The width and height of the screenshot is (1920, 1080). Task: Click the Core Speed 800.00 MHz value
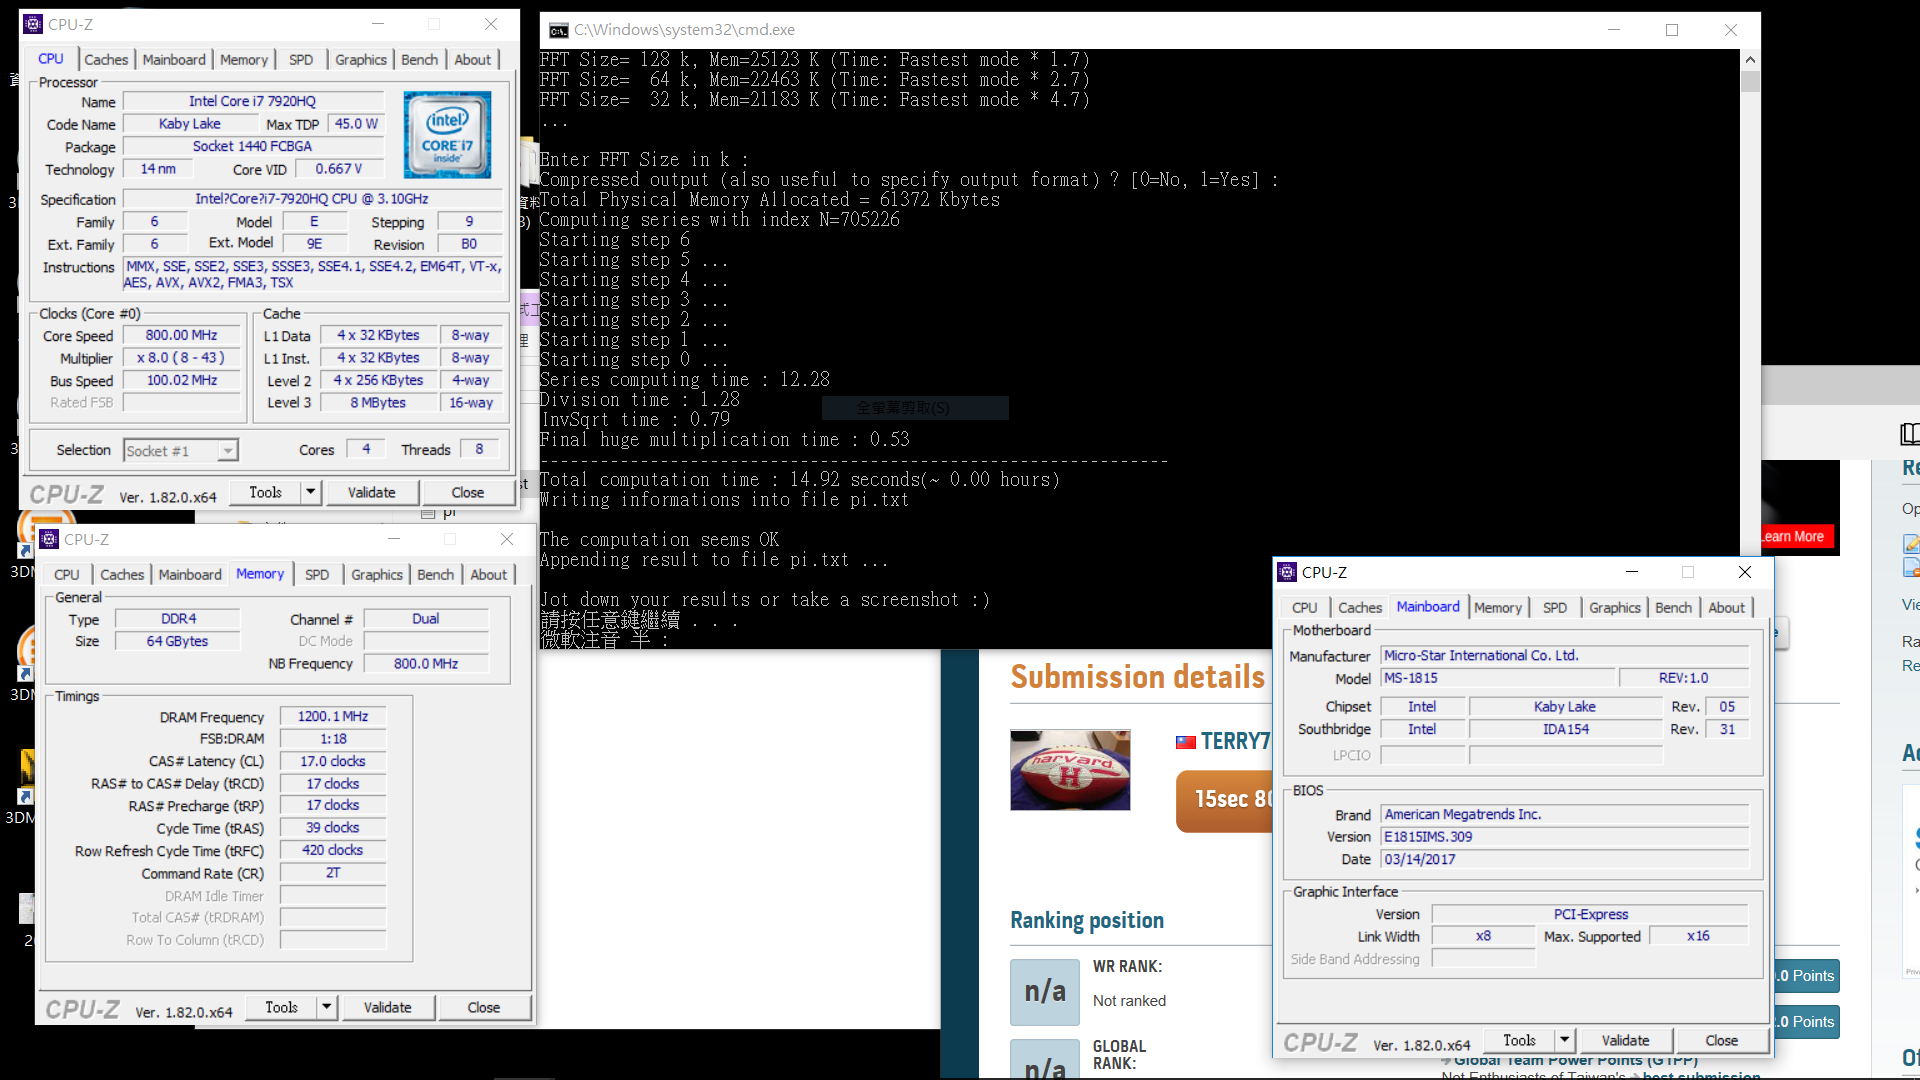tap(182, 335)
